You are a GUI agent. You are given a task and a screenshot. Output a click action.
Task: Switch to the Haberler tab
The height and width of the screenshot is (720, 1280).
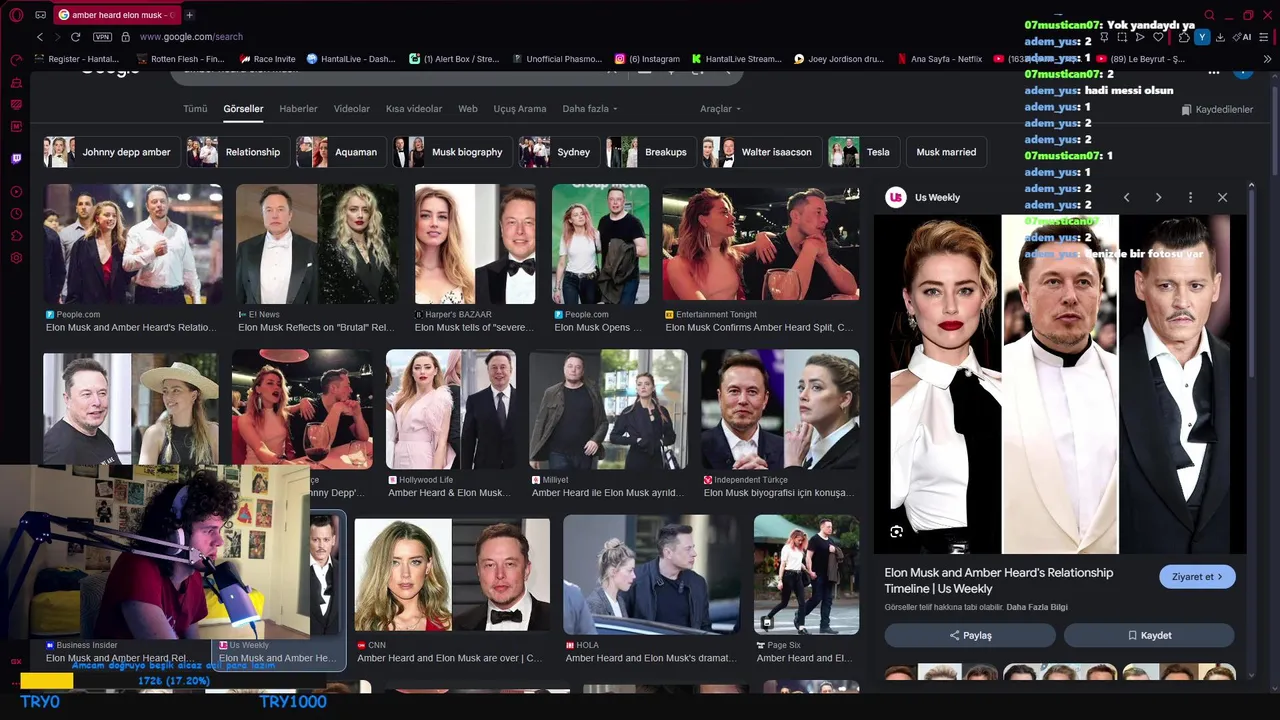pos(298,108)
